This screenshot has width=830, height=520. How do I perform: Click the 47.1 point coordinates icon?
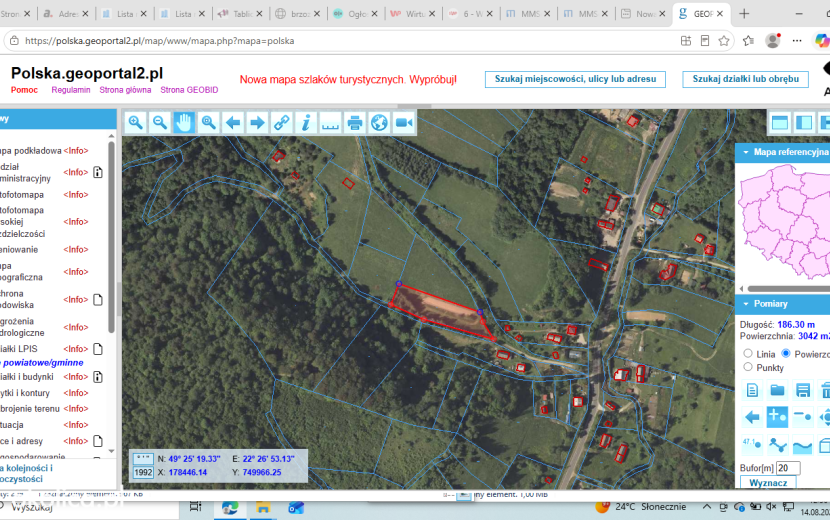click(752, 444)
